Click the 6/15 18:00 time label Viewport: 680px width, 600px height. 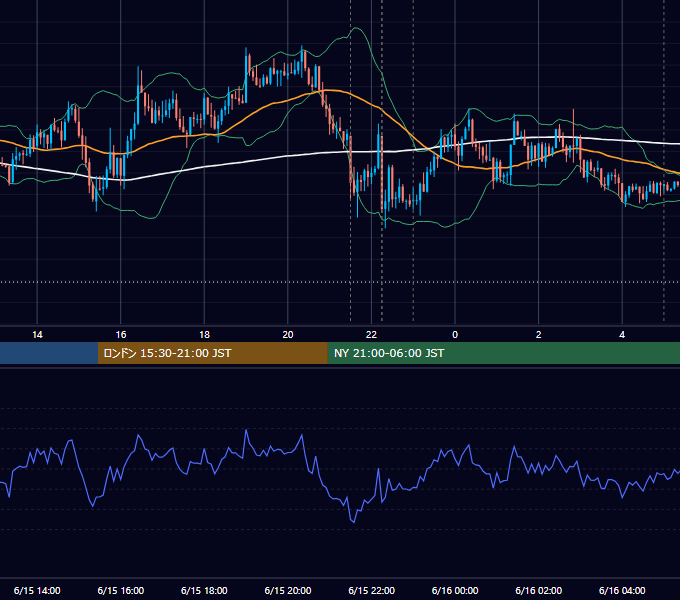(204, 590)
